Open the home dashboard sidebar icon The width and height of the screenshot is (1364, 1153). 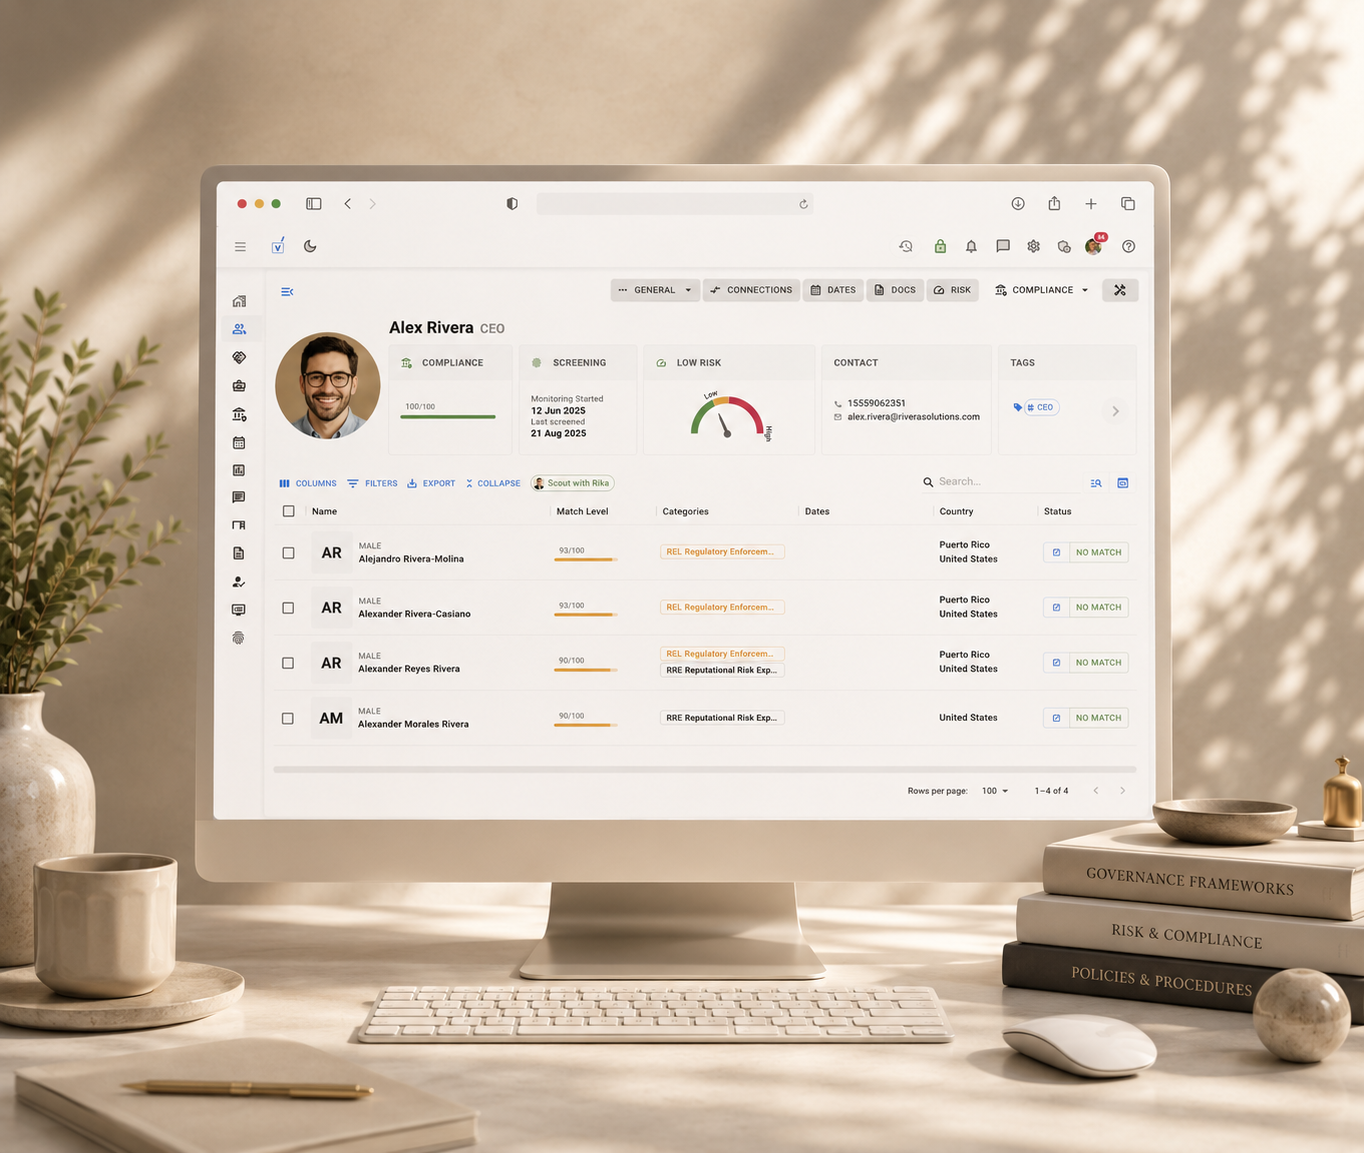239,301
